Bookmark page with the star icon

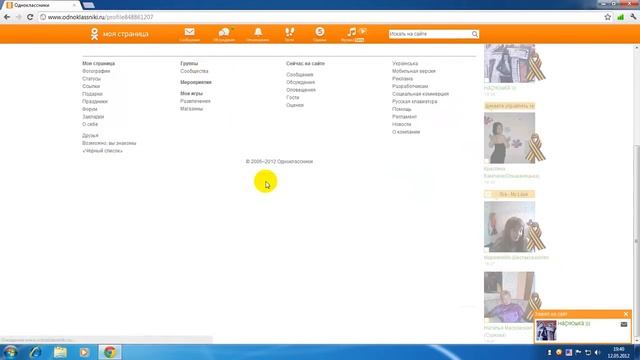(608, 17)
